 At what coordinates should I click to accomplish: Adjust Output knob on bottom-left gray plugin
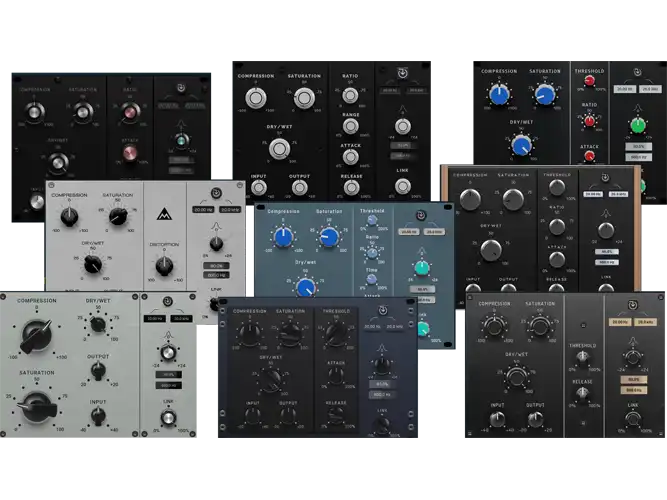click(x=98, y=371)
